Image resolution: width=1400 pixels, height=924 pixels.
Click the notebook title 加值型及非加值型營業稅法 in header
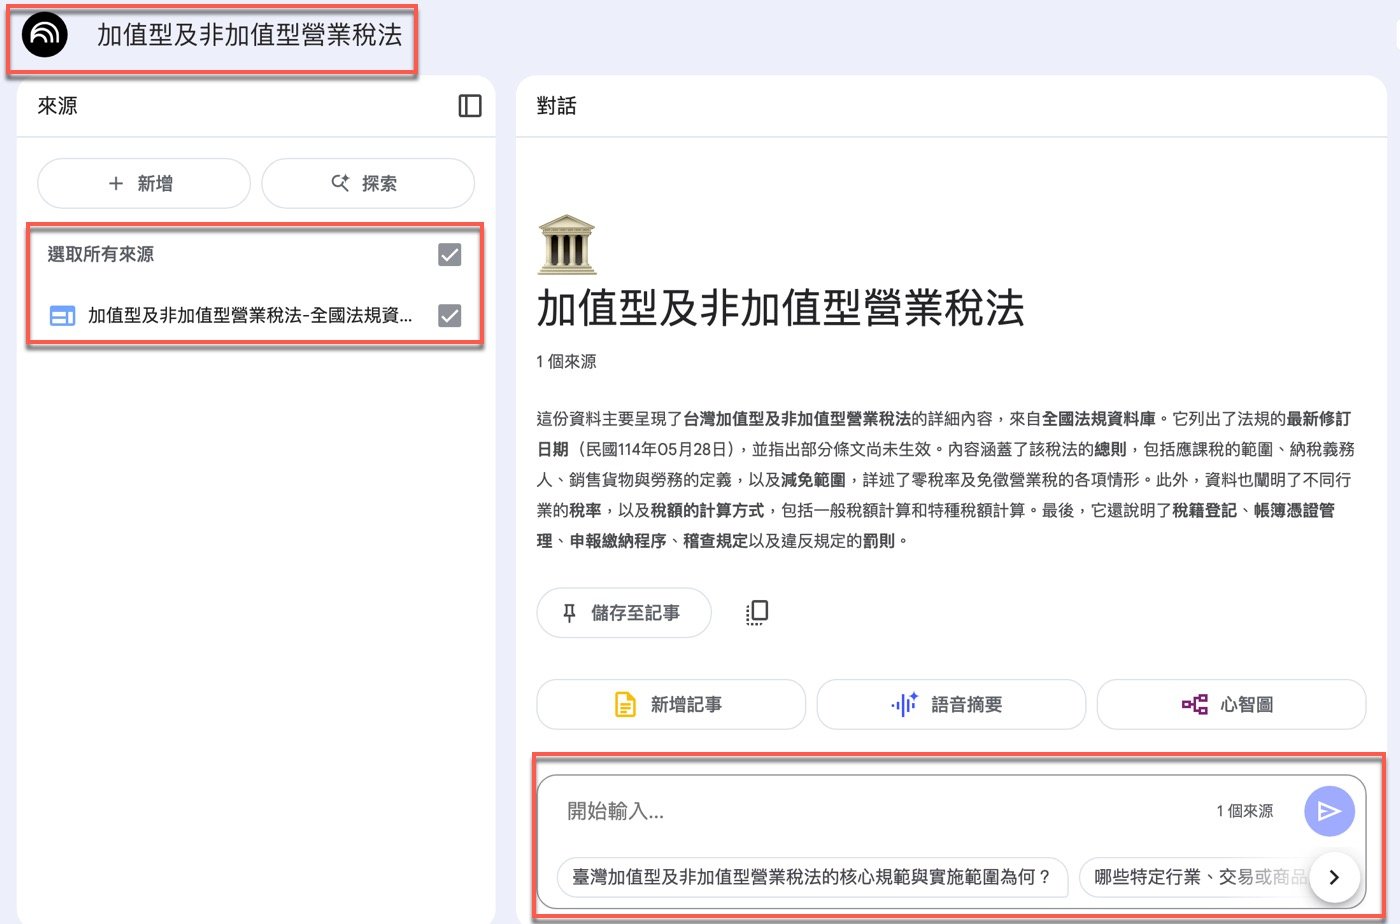click(249, 35)
